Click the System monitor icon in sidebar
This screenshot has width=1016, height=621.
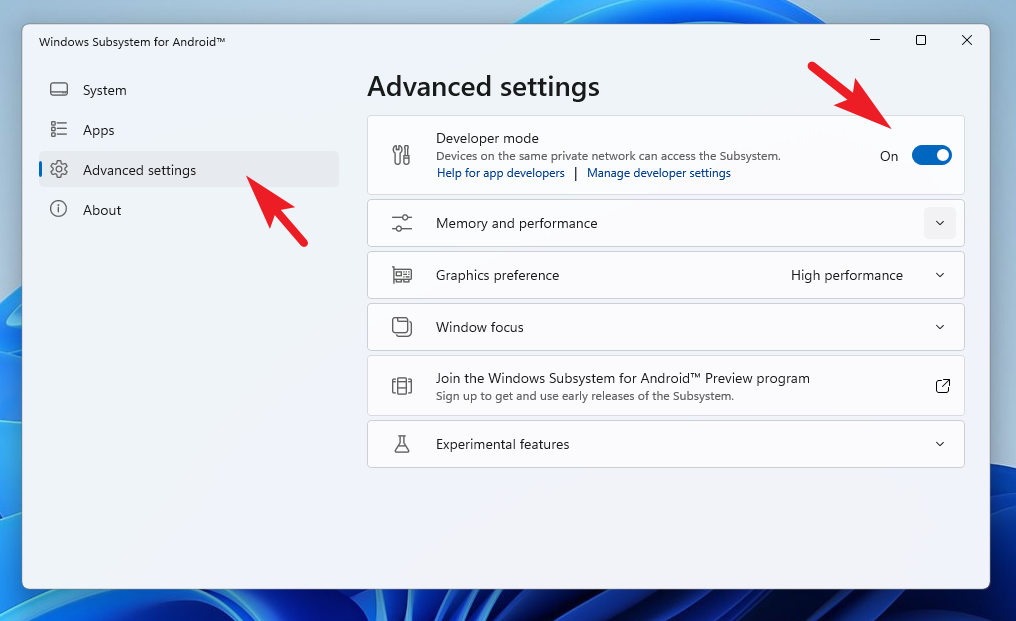[x=59, y=89]
